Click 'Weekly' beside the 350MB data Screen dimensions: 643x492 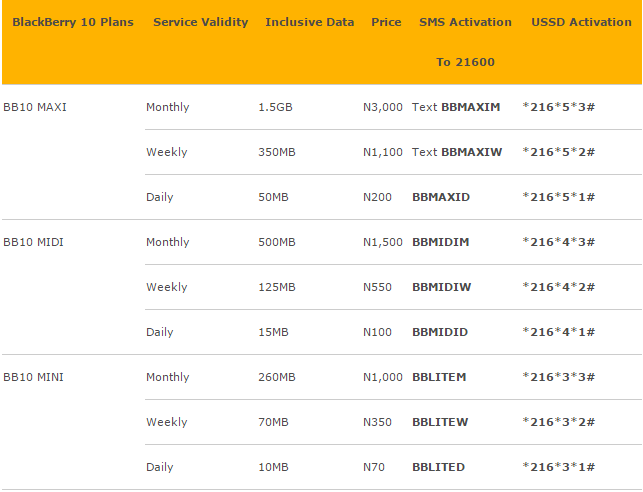tap(166, 152)
